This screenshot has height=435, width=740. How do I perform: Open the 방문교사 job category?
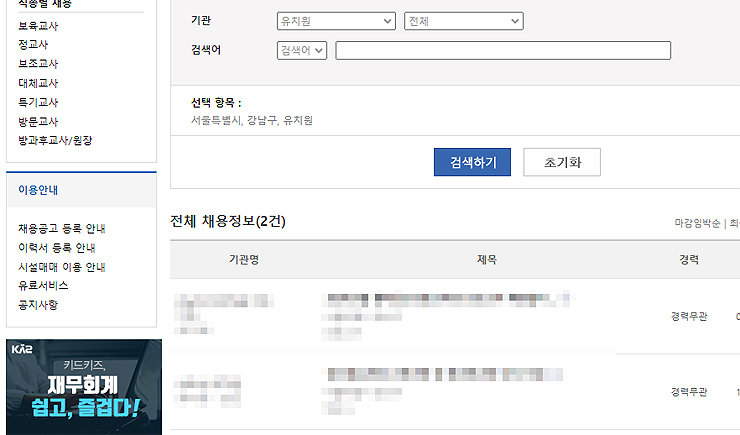(x=38, y=121)
